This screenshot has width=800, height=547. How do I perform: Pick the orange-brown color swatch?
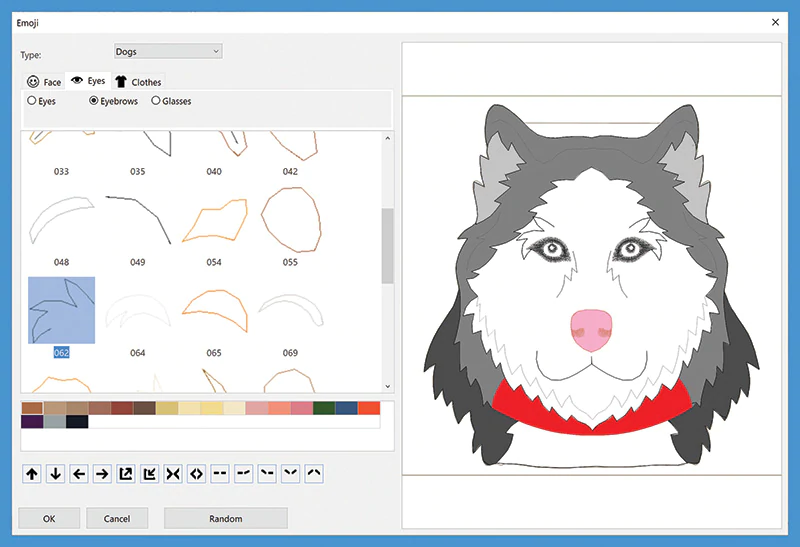tap(32, 408)
